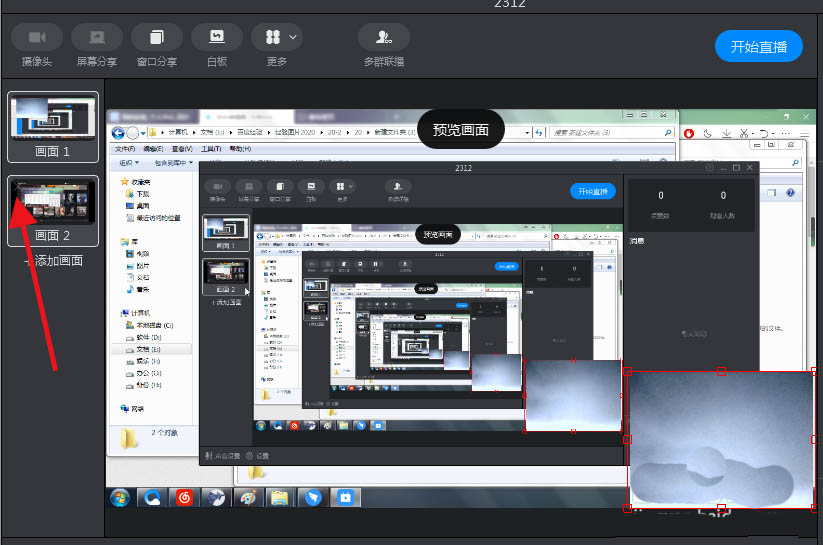Click the Explorer search box 搜索 field
823x545 pixels.
pos(611,133)
